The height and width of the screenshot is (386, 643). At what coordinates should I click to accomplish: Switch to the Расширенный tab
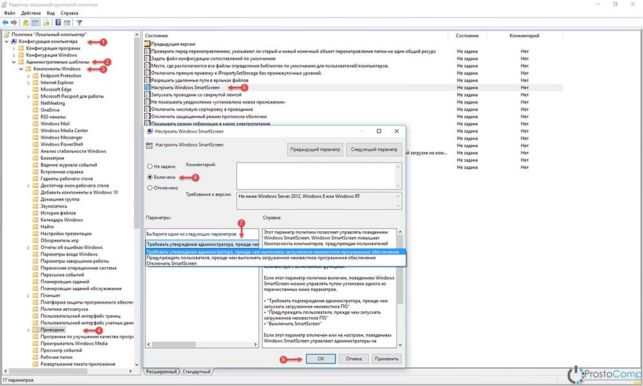click(x=161, y=372)
